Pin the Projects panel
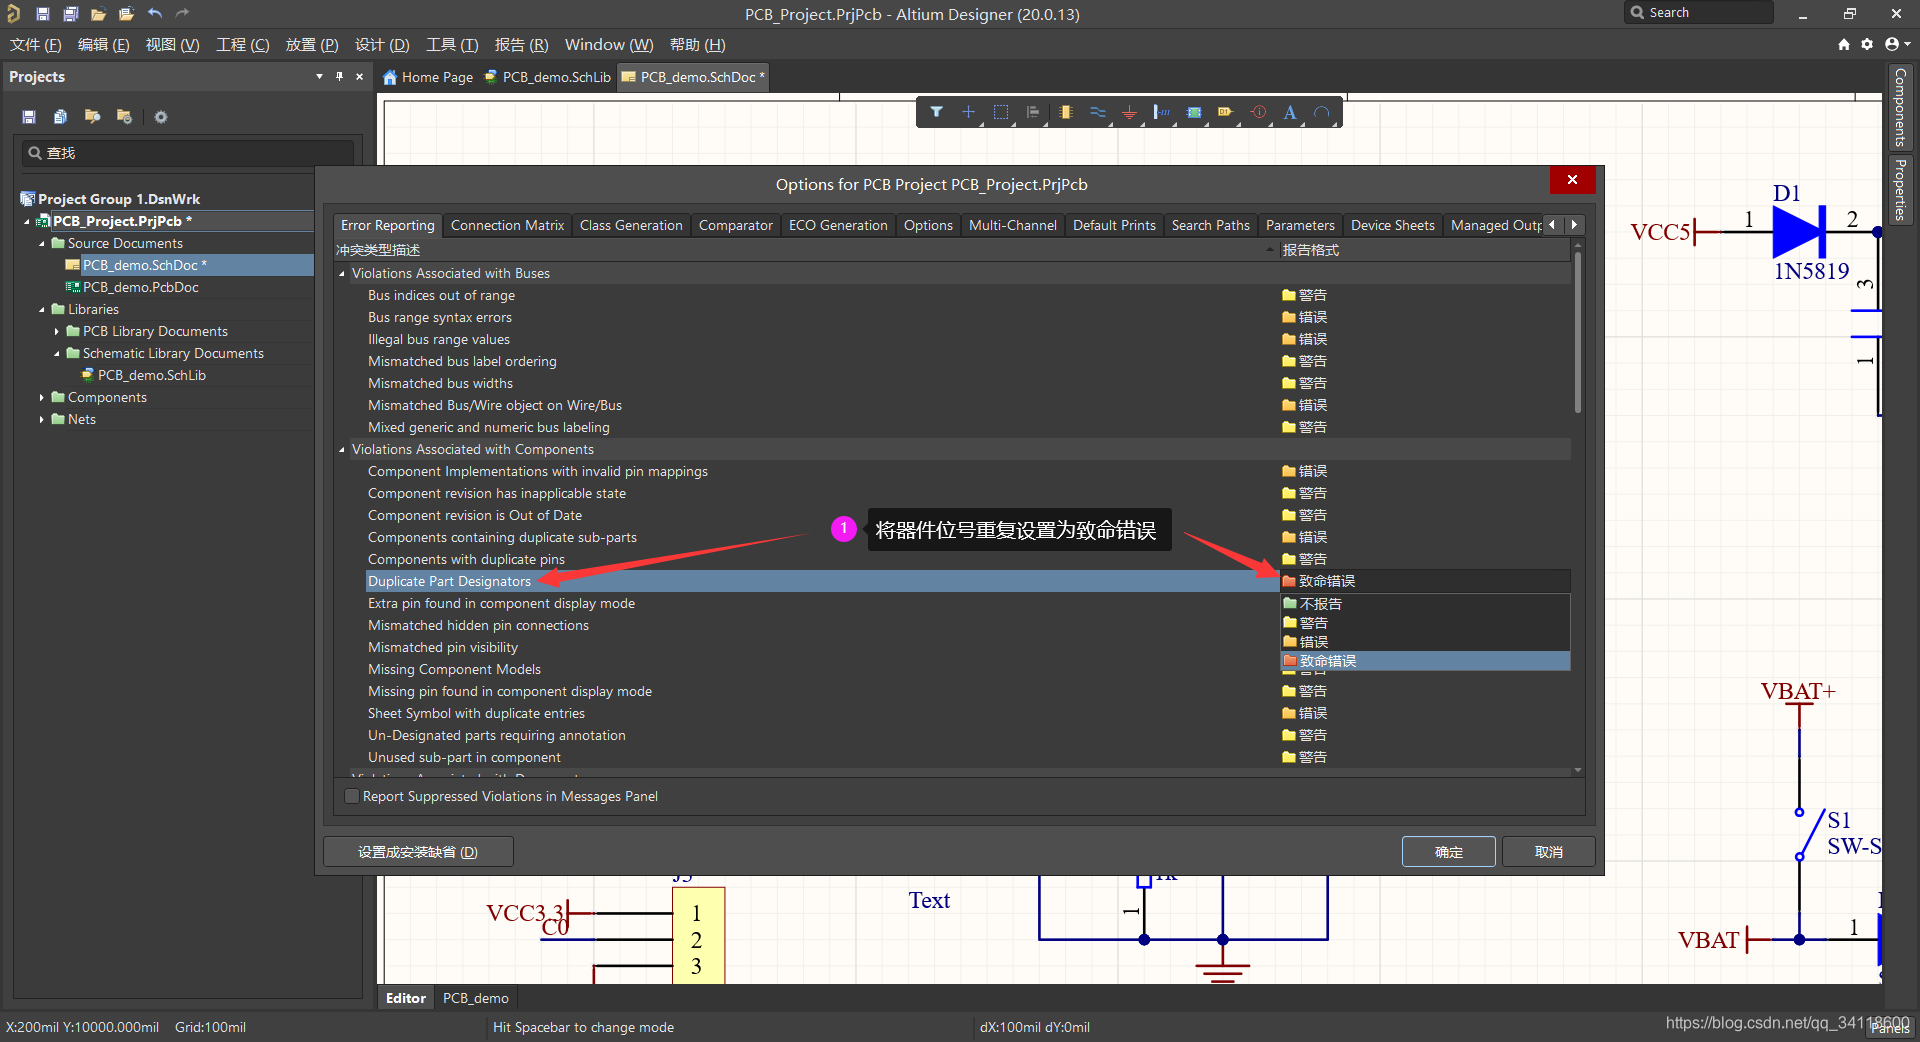 (339, 76)
